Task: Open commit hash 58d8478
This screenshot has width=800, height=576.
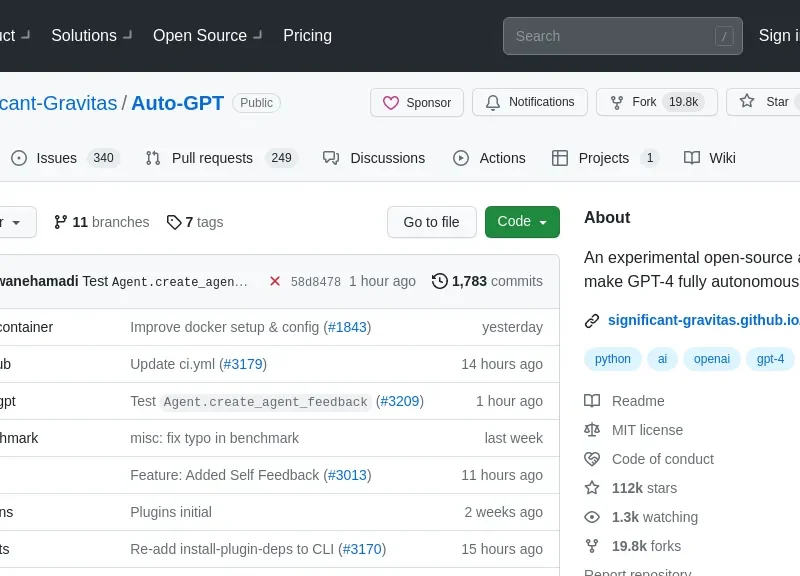Action: pos(316,282)
